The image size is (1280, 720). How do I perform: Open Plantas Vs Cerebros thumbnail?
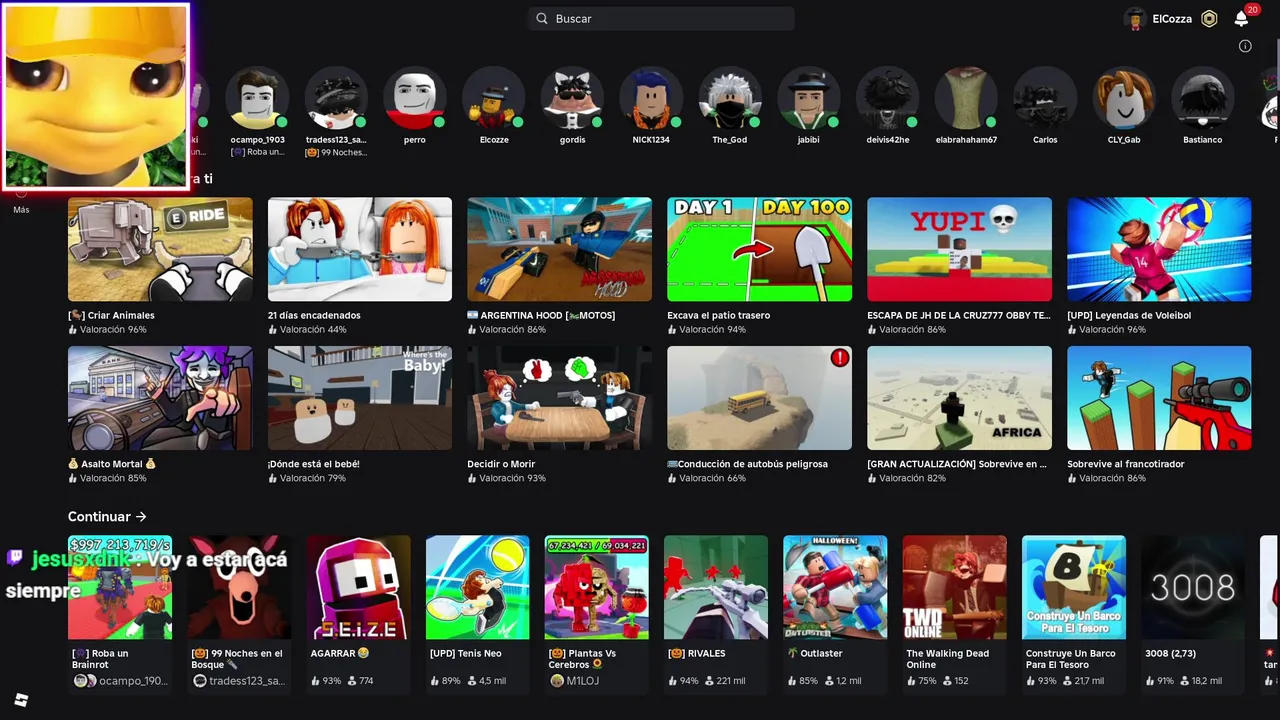pyautogui.click(x=597, y=587)
